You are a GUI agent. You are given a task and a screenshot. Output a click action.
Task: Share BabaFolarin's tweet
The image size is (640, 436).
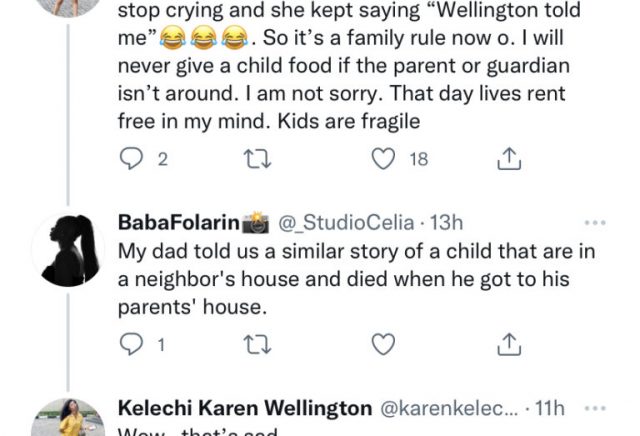[508, 345]
